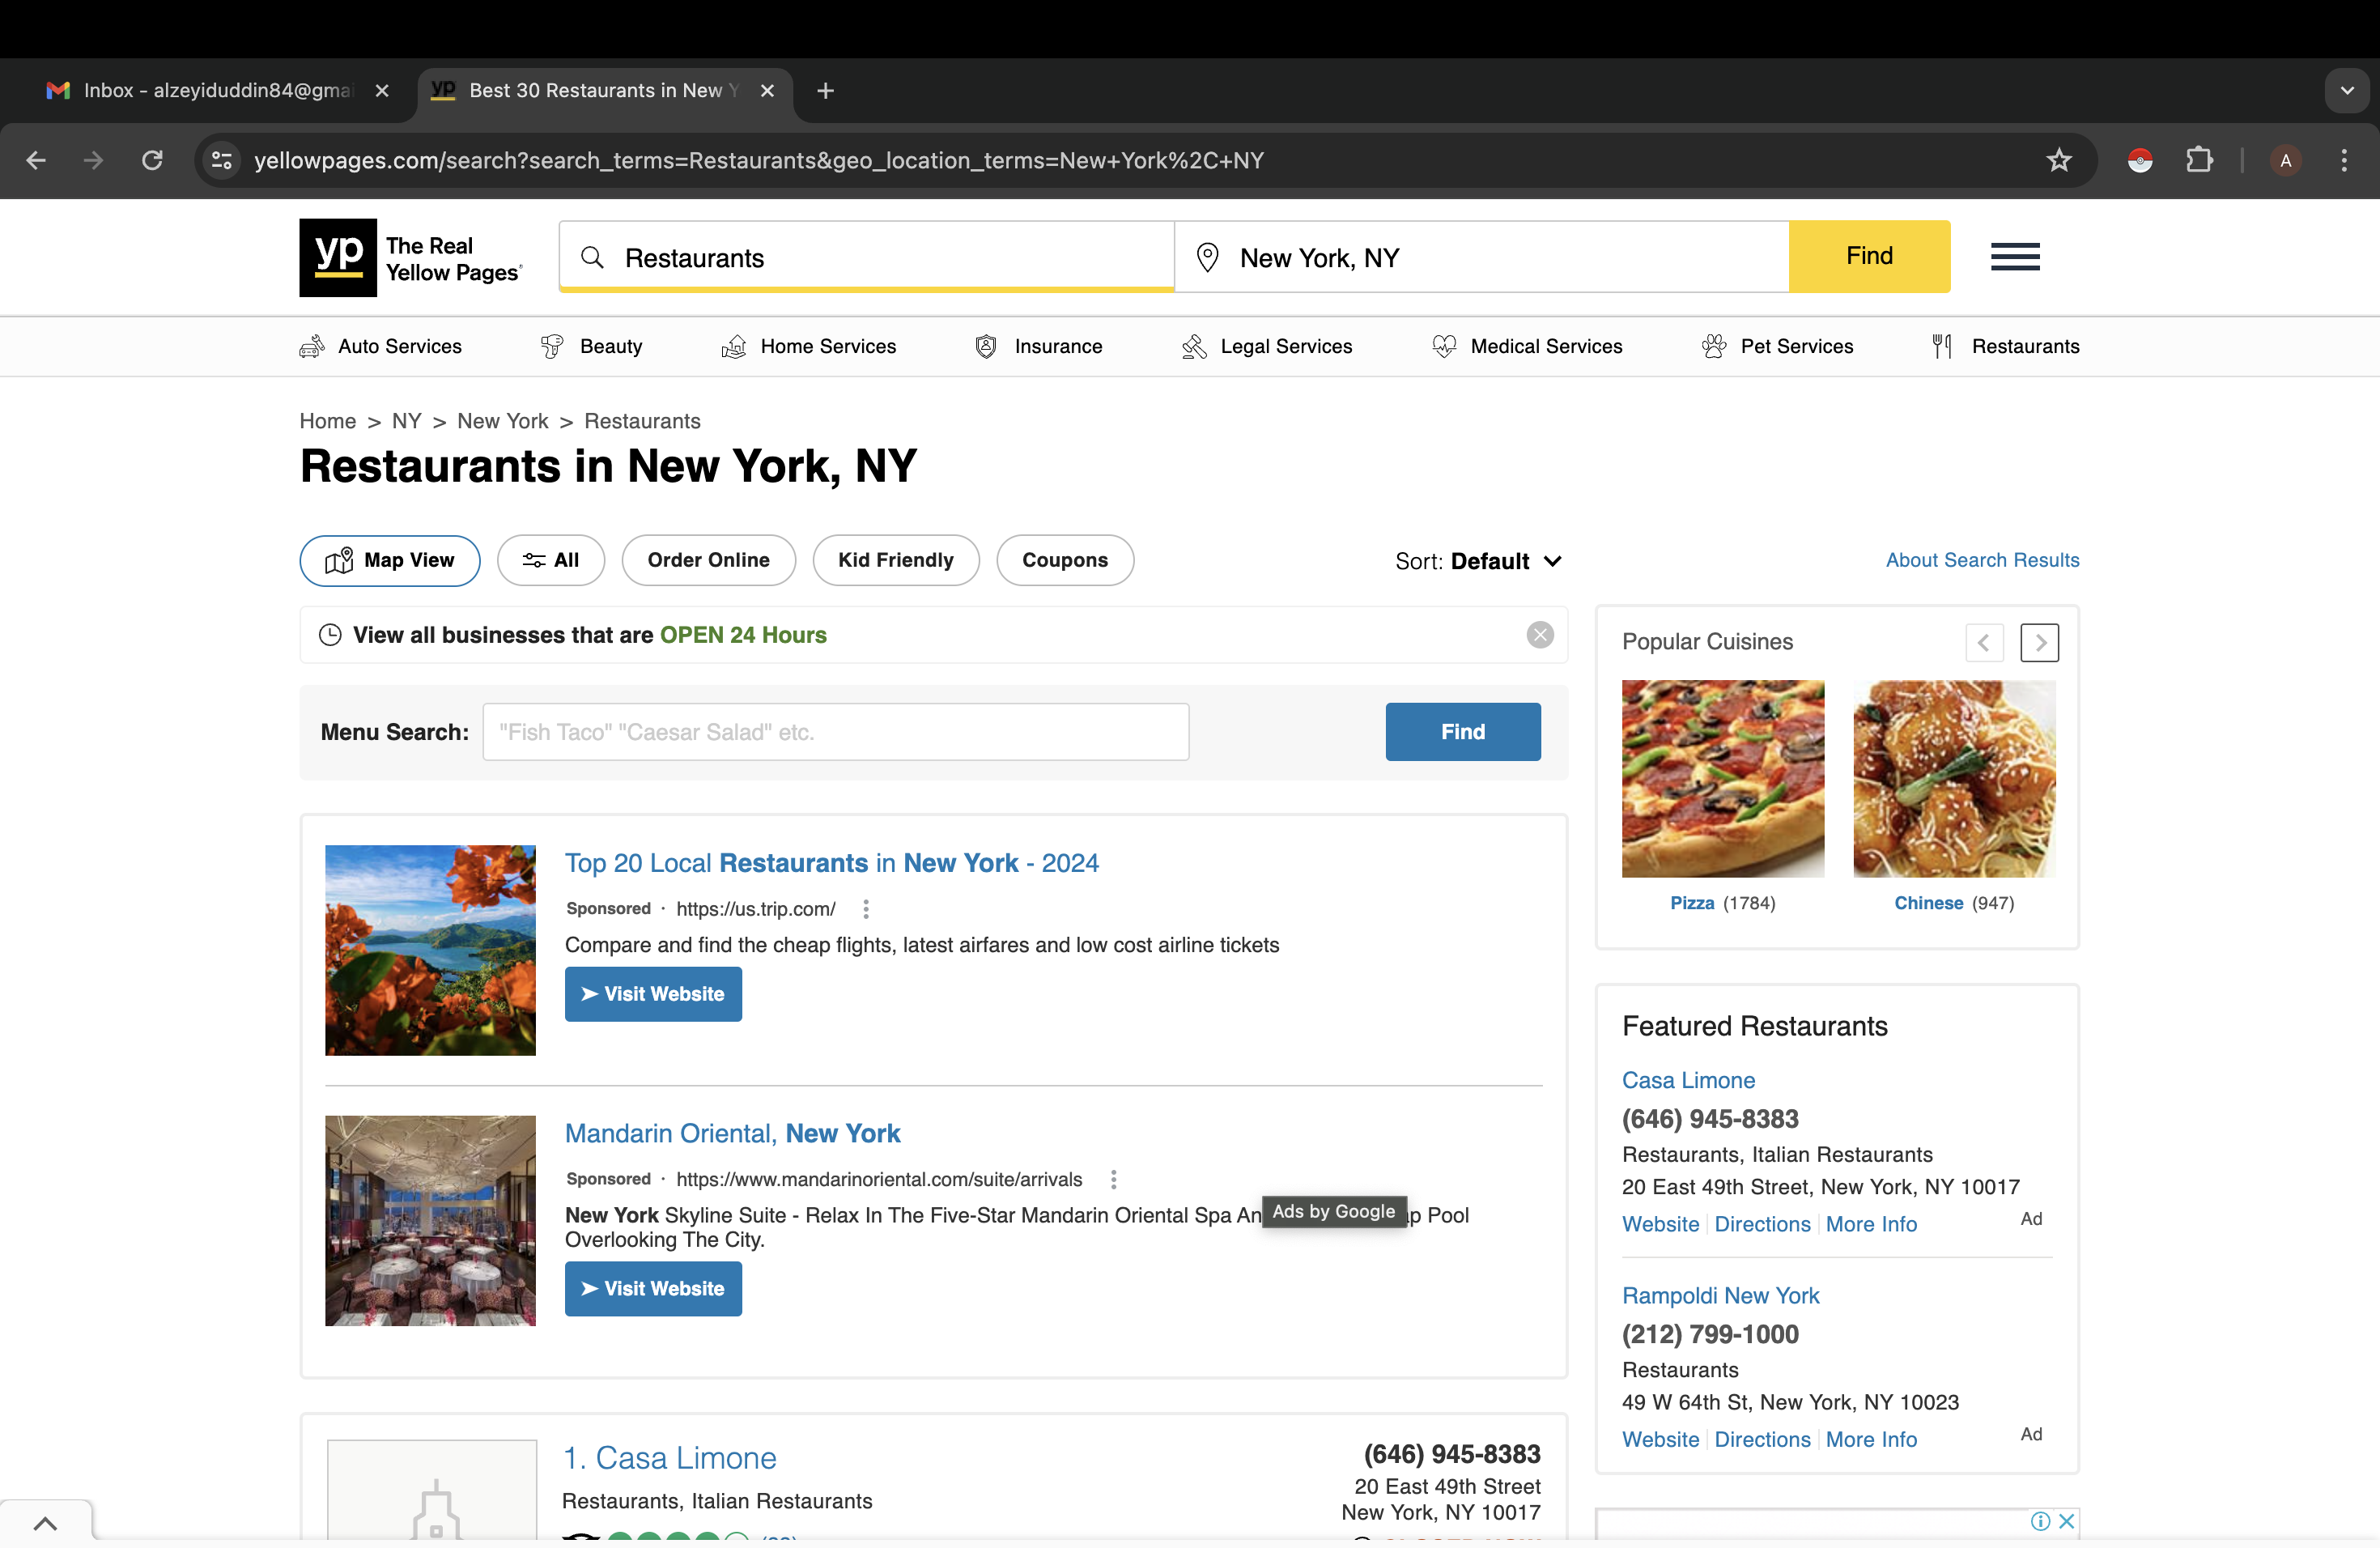Reload page with refresh icon
This screenshot has height=1548, width=2380.
[x=152, y=160]
